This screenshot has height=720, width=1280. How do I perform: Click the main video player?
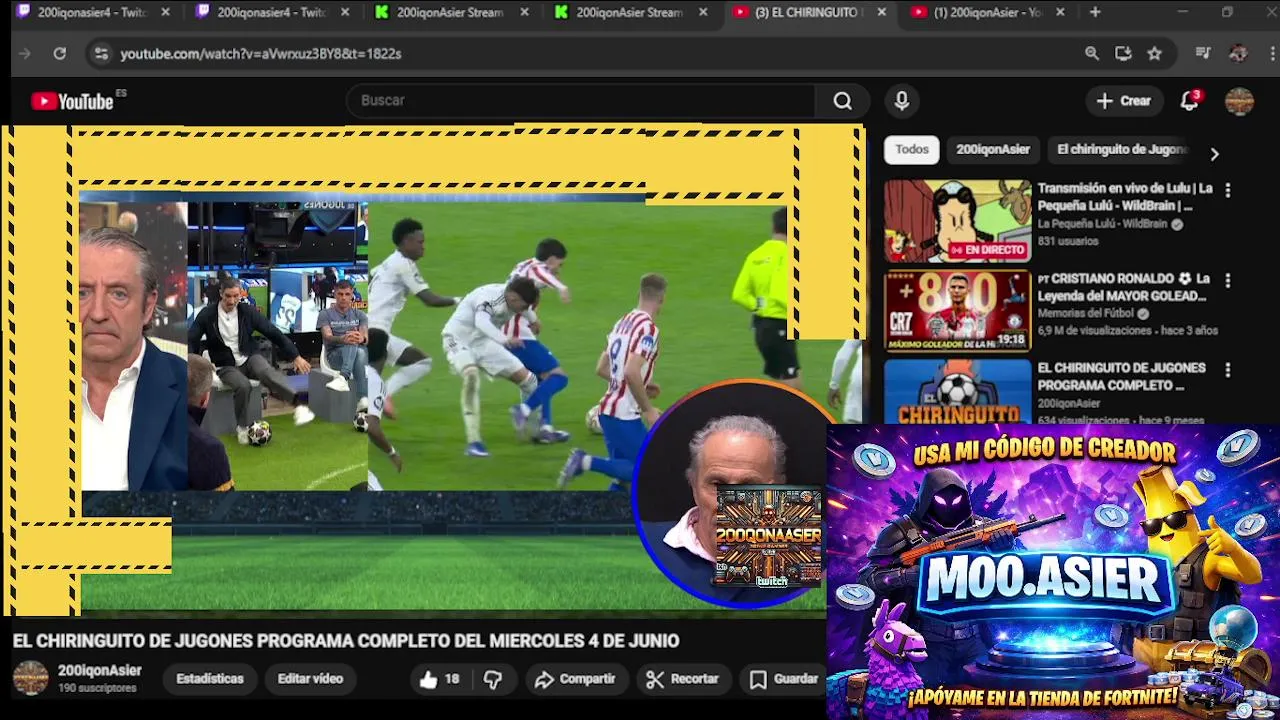pyautogui.click(x=432, y=370)
